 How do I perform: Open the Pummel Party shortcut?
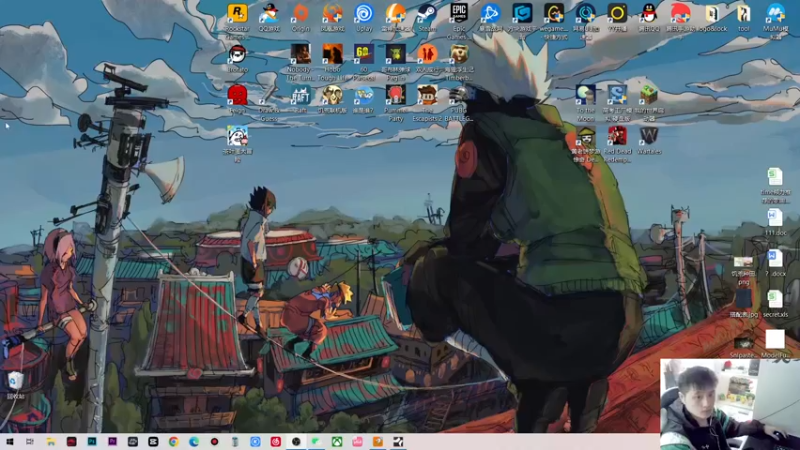coord(395,95)
